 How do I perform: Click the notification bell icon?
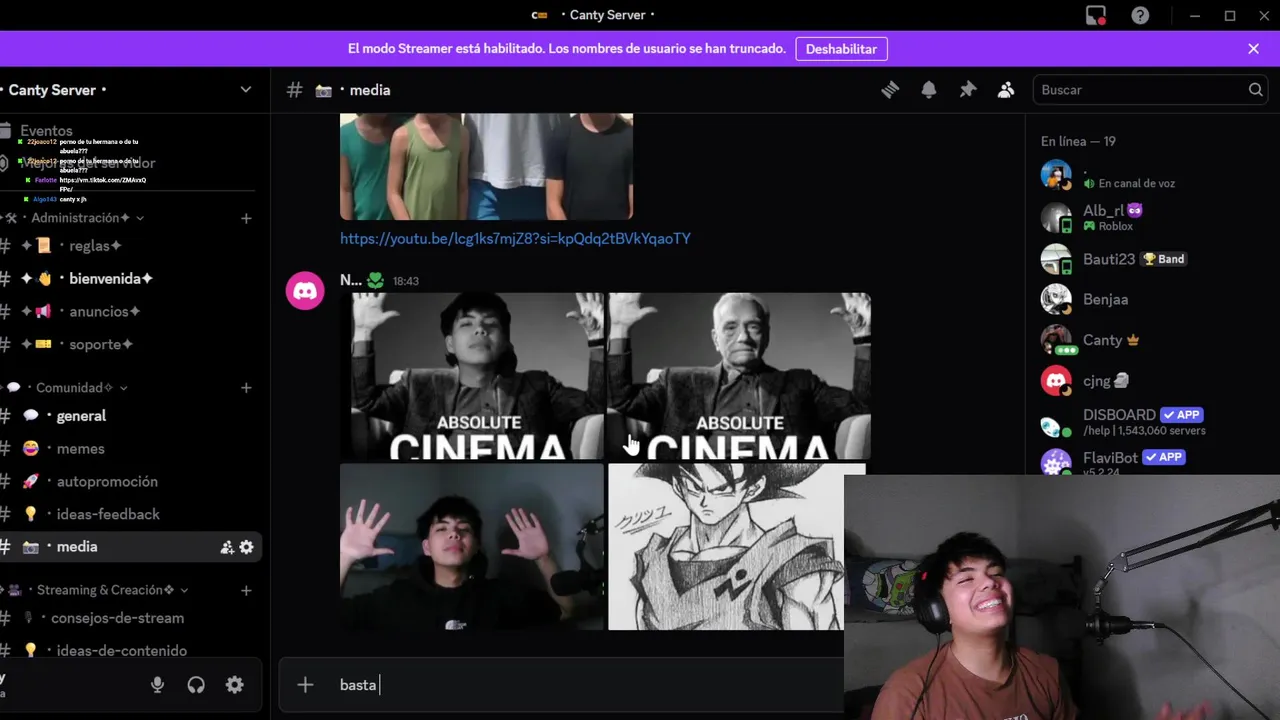point(929,90)
